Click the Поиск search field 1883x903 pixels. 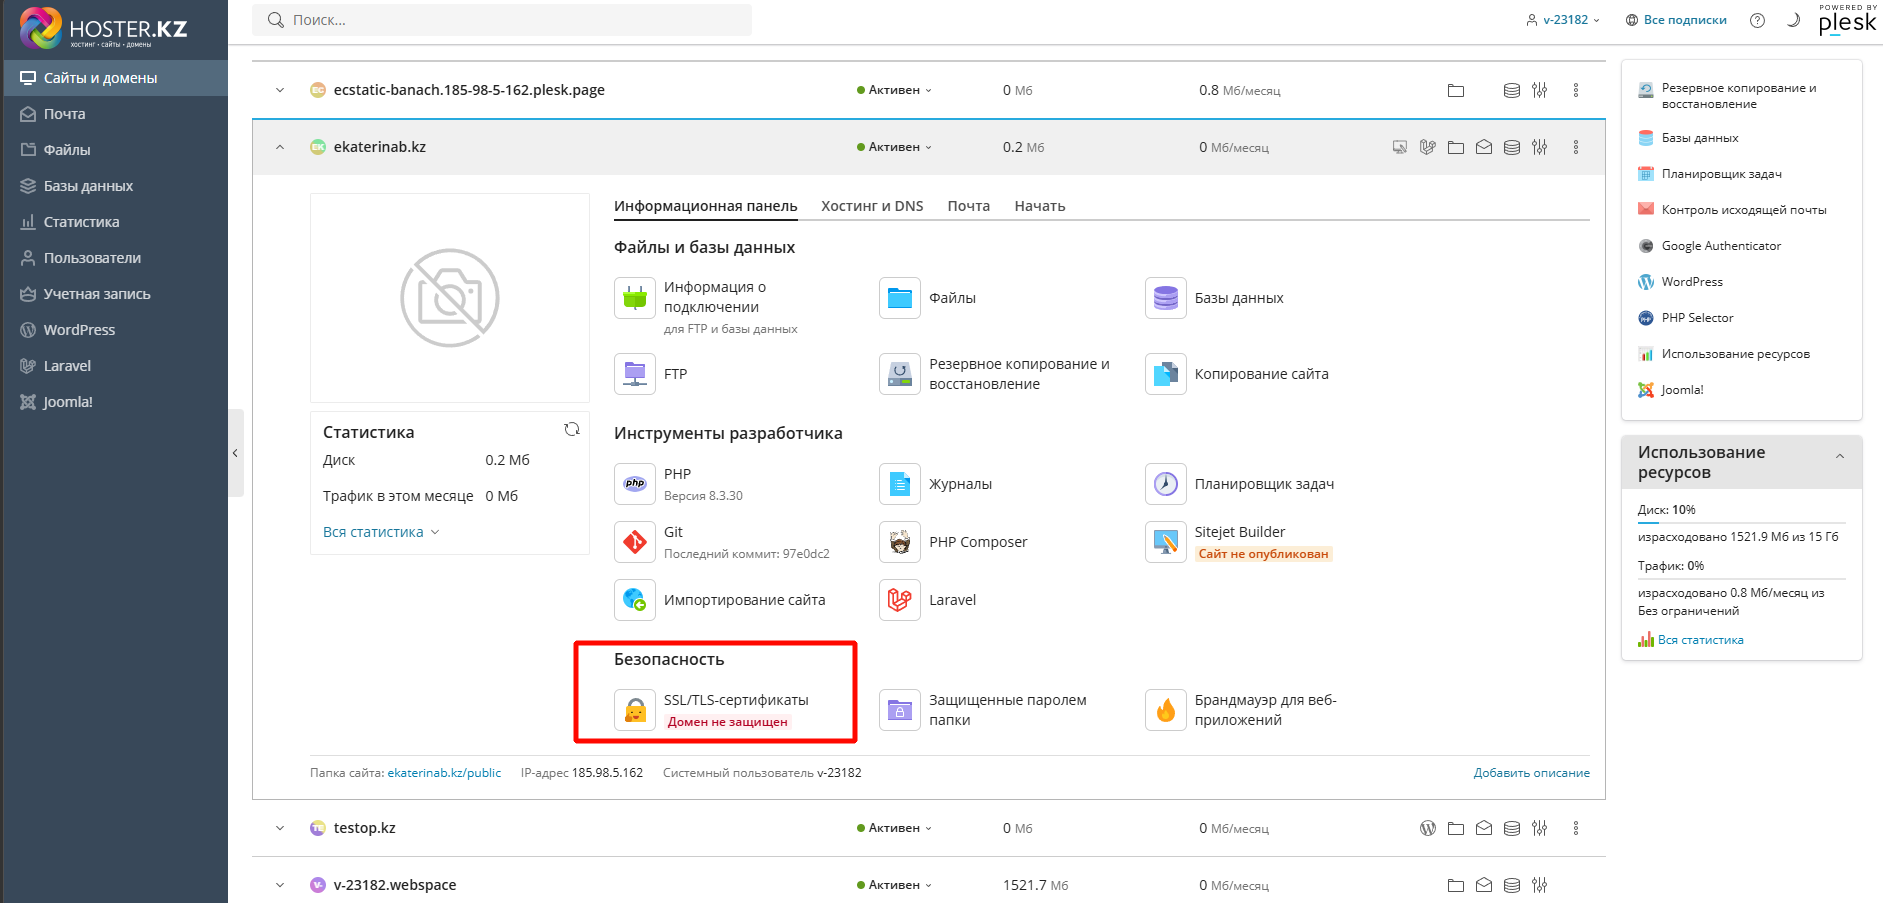pos(510,20)
